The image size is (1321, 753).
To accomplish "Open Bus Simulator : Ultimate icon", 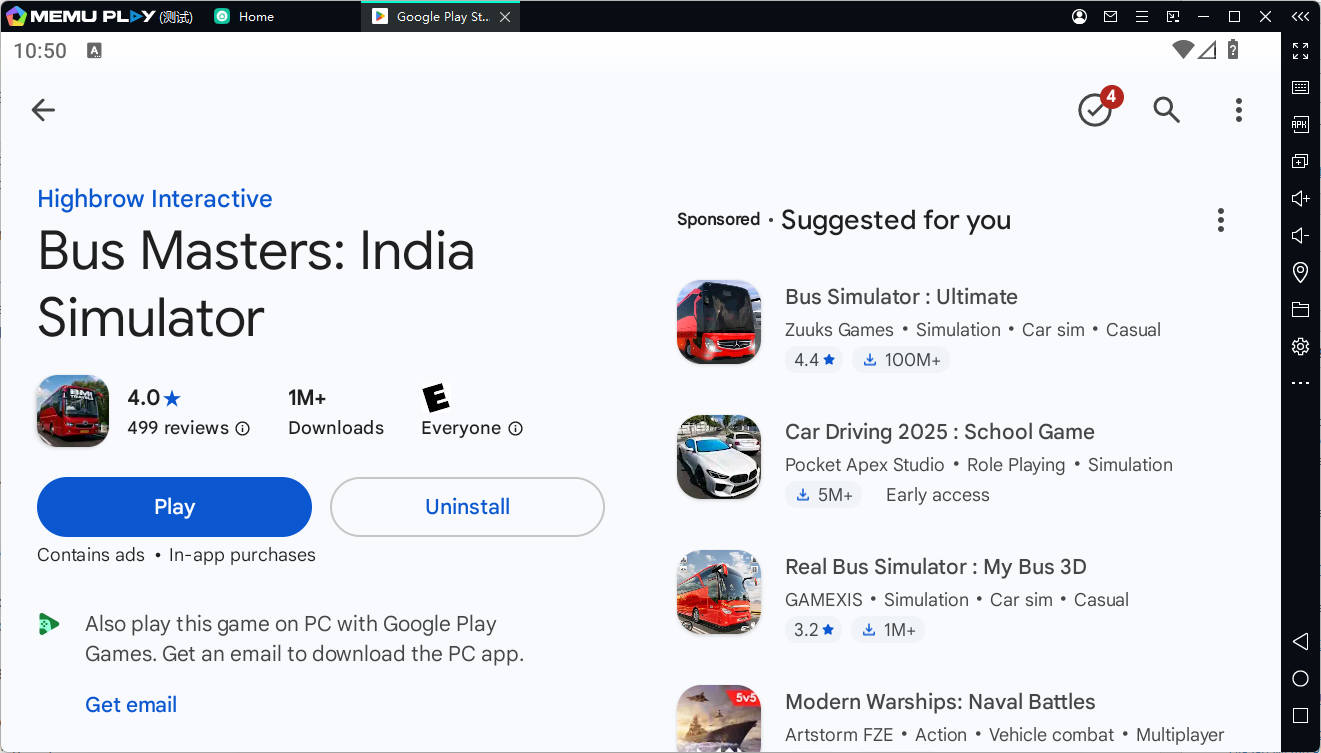I will click(719, 321).
